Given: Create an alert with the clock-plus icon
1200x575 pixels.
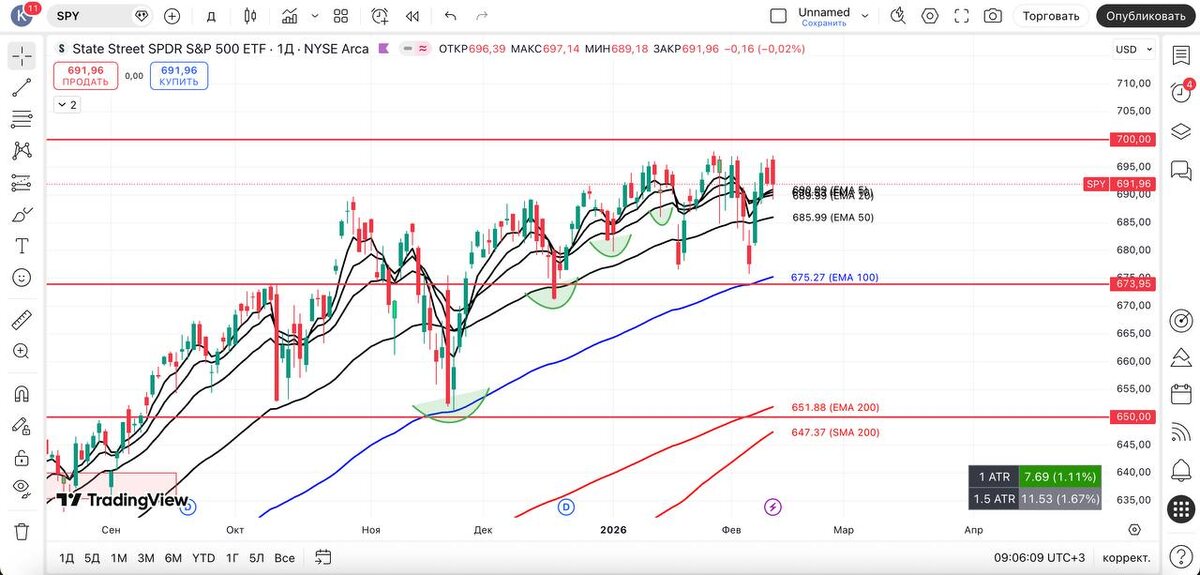Looking at the screenshot, I should [380, 16].
